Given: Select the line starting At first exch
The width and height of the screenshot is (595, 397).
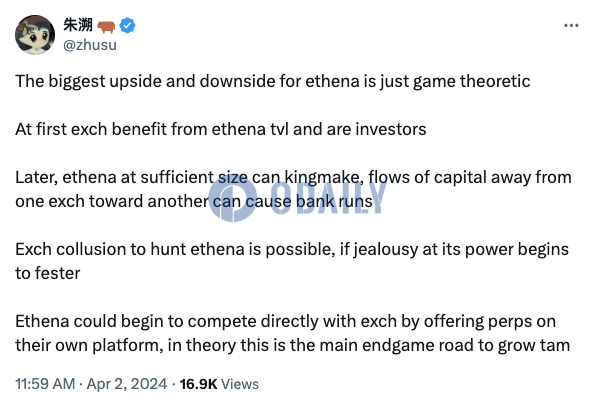Looking at the screenshot, I should tap(220, 129).
